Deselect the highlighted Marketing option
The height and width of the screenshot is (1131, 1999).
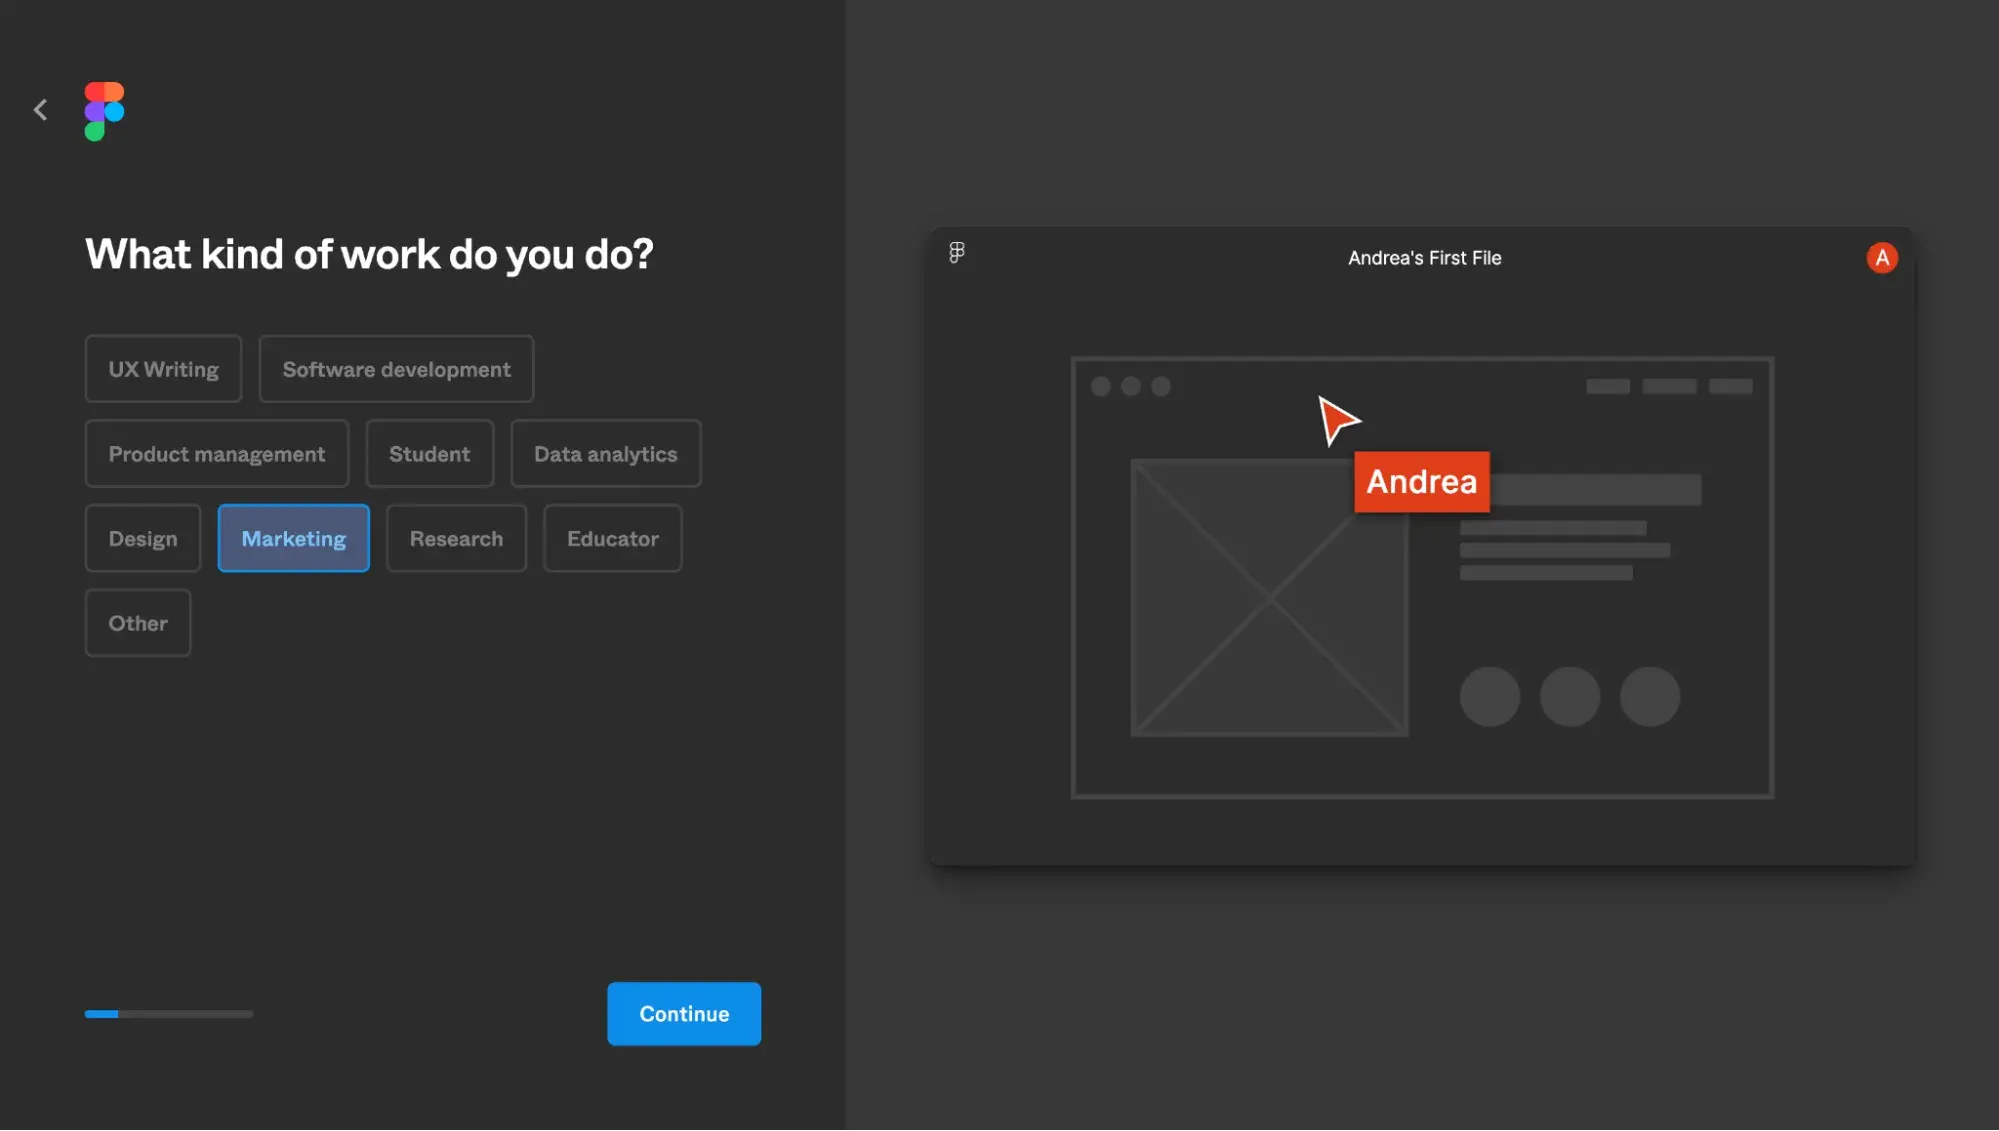(294, 539)
